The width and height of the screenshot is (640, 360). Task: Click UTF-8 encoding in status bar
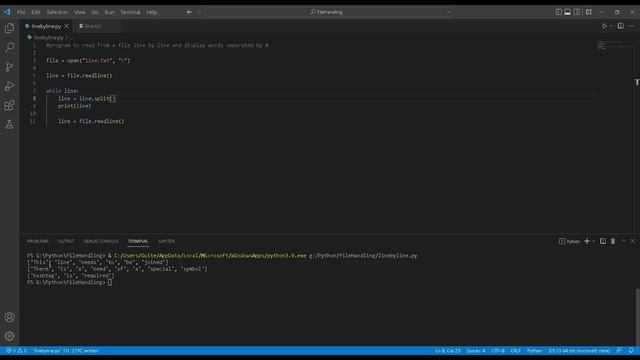(x=498, y=351)
